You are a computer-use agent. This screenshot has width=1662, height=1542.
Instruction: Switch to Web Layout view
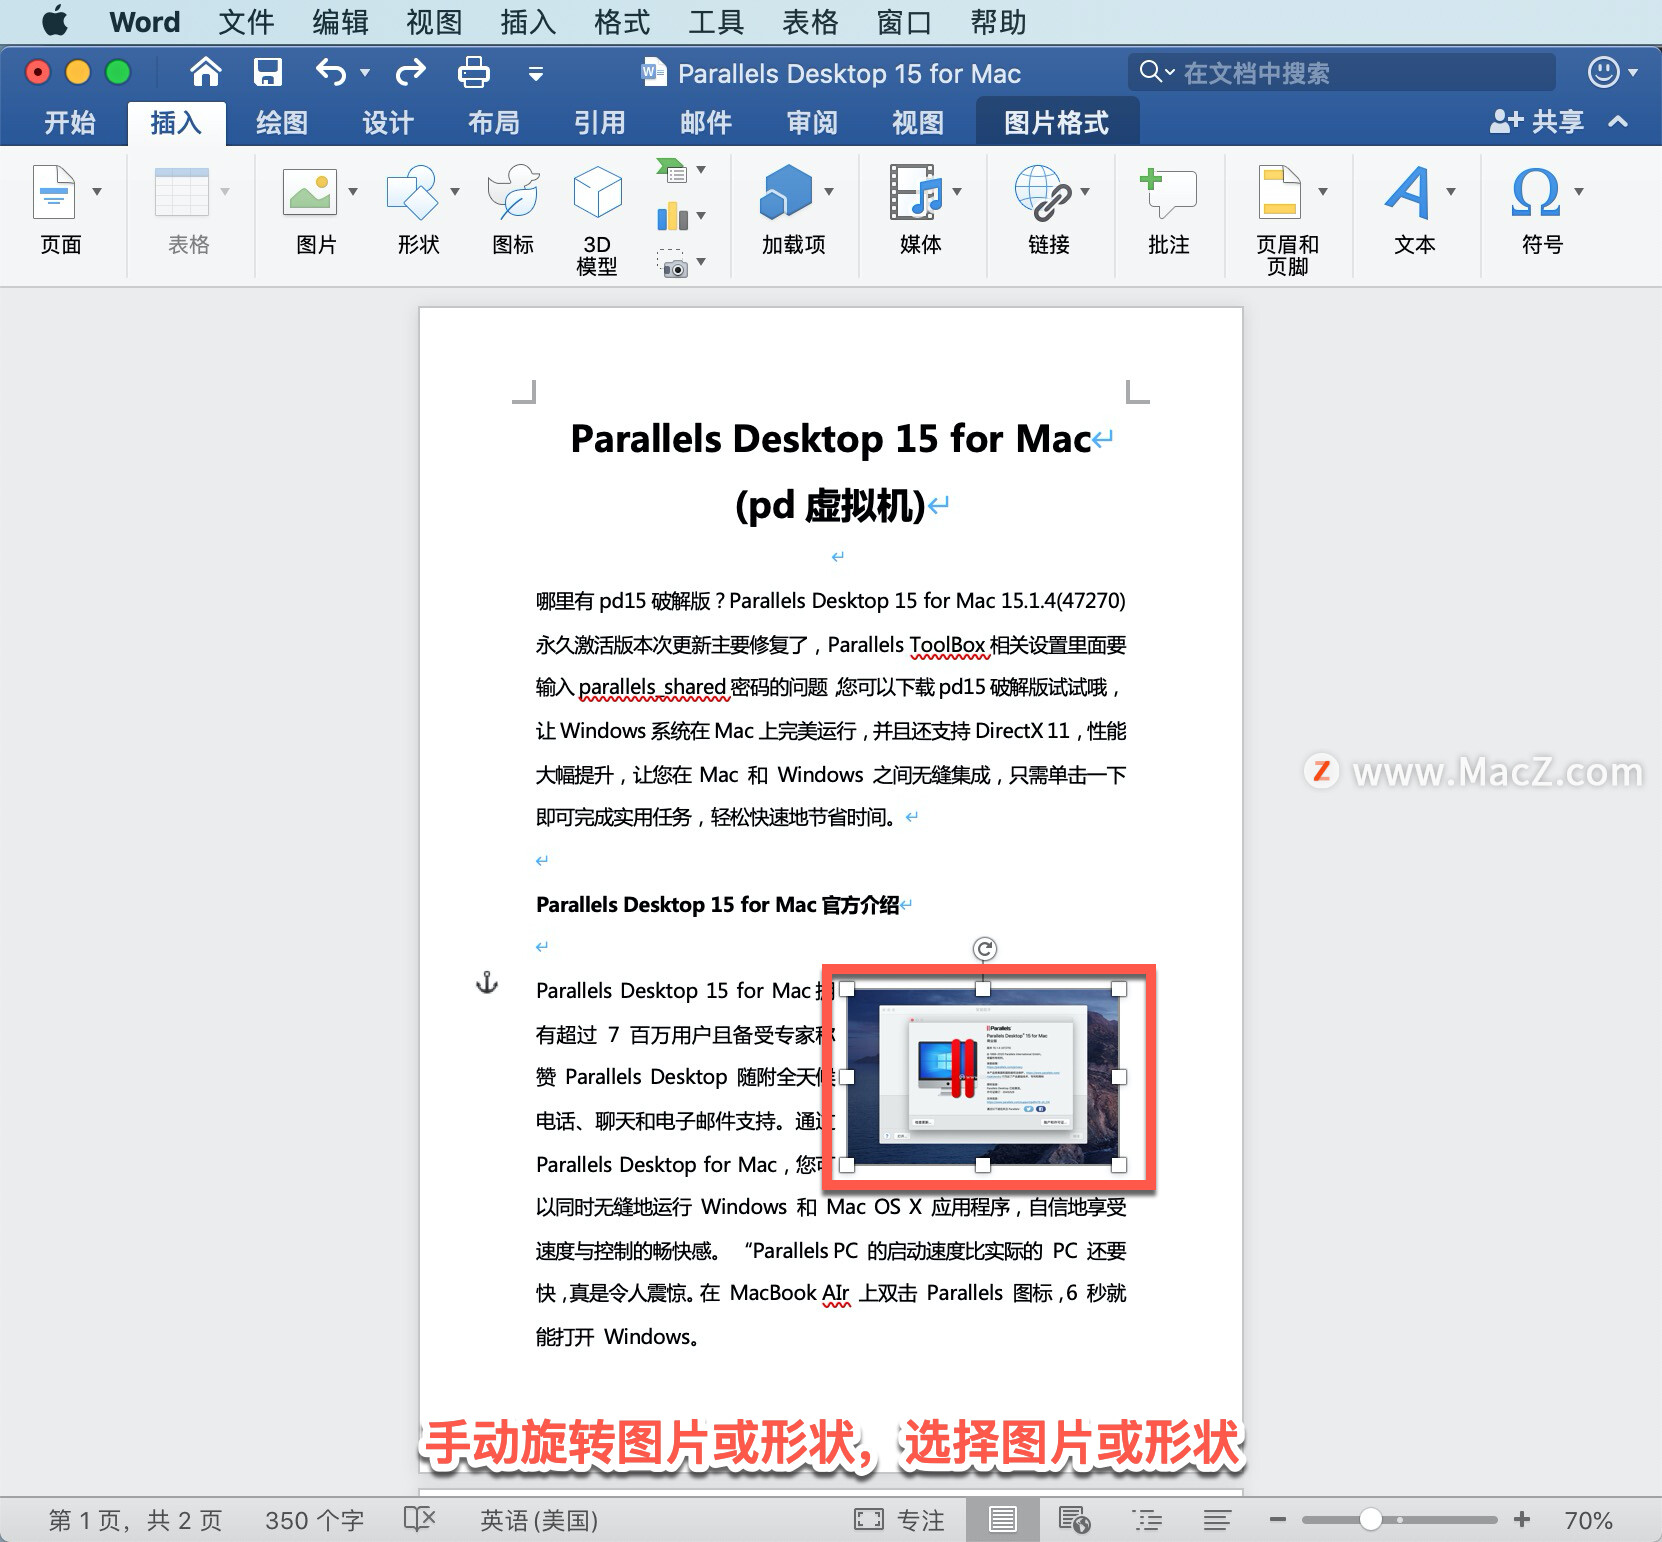pos(1075,1520)
